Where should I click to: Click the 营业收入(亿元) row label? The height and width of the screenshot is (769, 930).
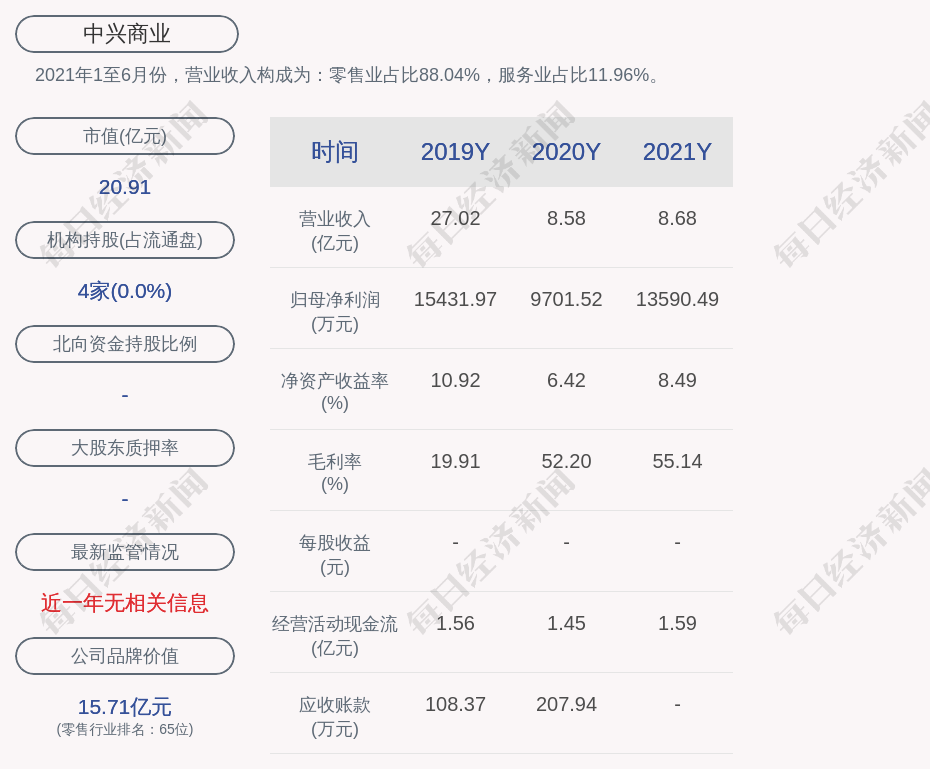[x=335, y=231]
